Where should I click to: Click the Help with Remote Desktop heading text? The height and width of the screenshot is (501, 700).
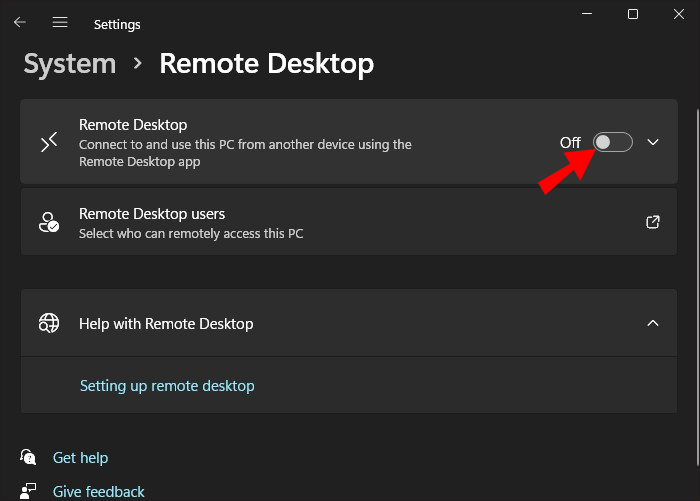(x=166, y=323)
